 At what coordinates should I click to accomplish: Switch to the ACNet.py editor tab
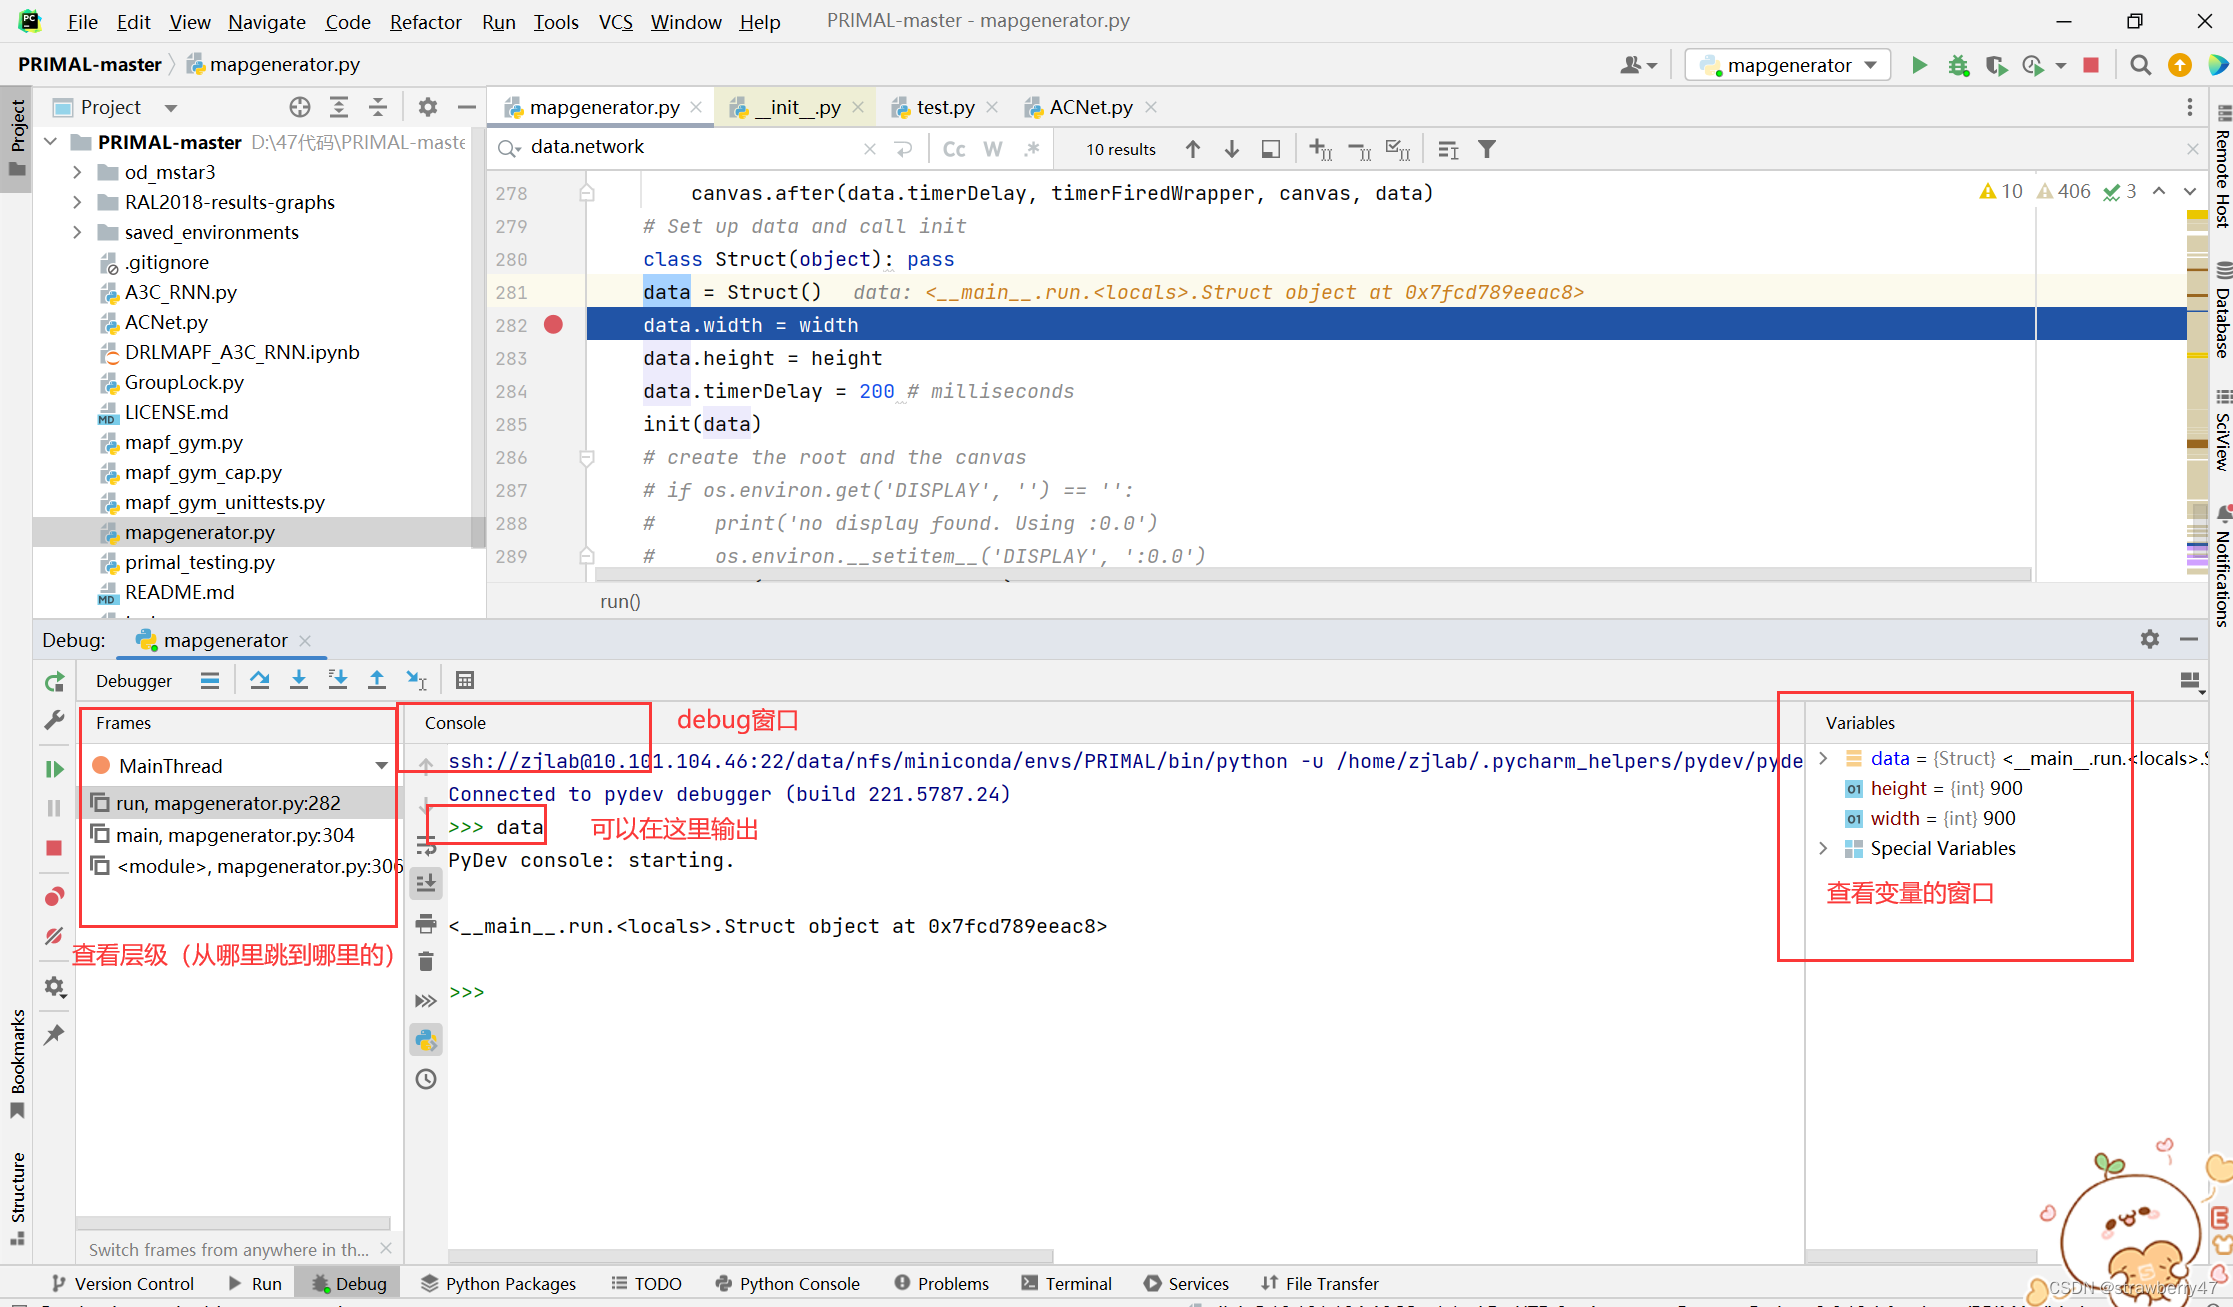pyautogui.click(x=1089, y=107)
